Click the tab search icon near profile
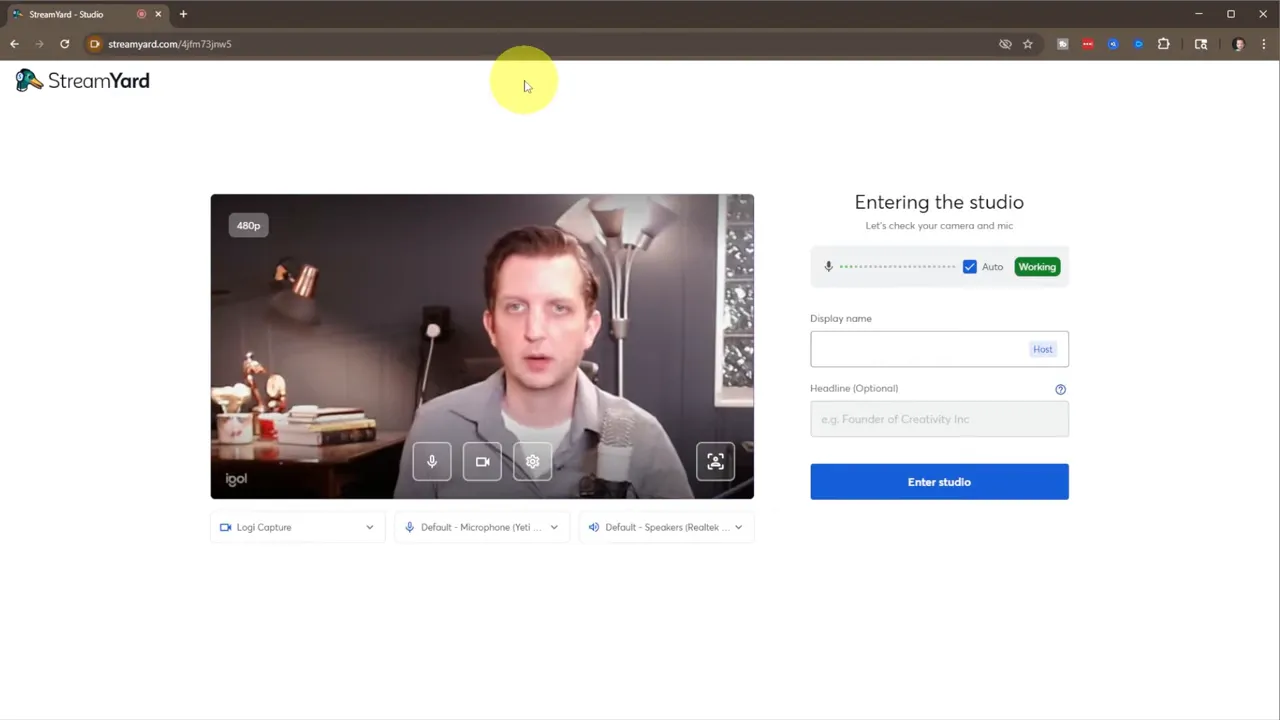Viewport: 1280px width, 720px height. [x=1201, y=44]
